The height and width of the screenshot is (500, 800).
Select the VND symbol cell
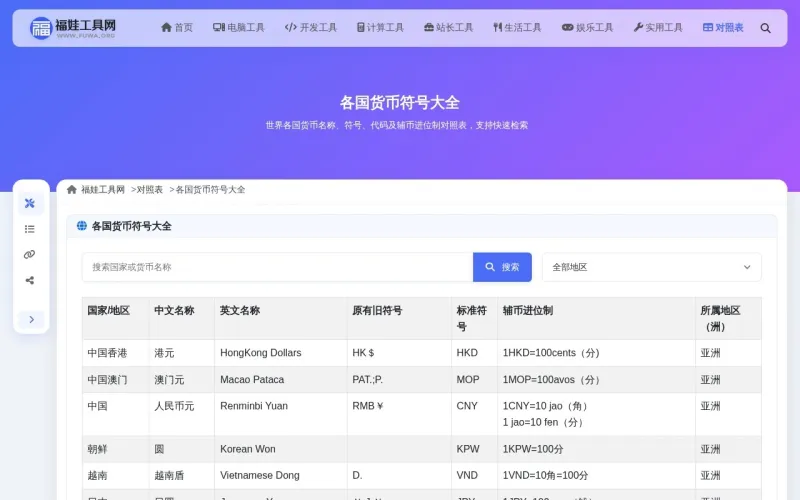474,476
